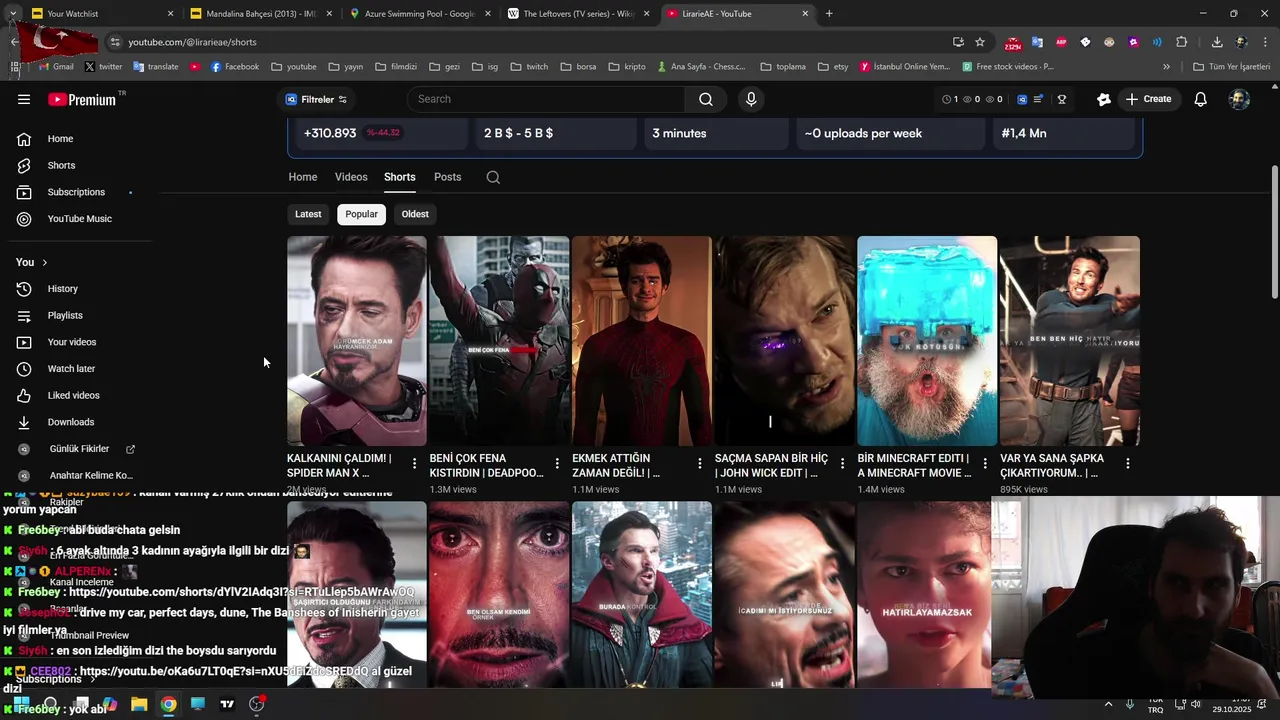This screenshot has width=1280, height=720.
Task: Select the Popular sort chip
Action: (x=361, y=214)
